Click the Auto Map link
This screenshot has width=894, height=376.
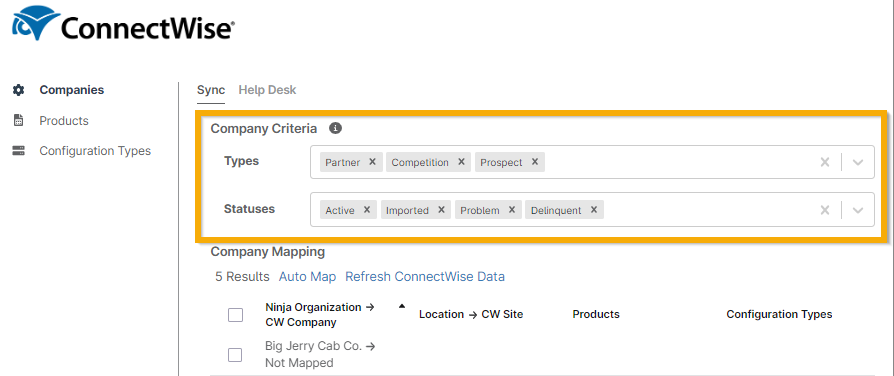pos(307,277)
